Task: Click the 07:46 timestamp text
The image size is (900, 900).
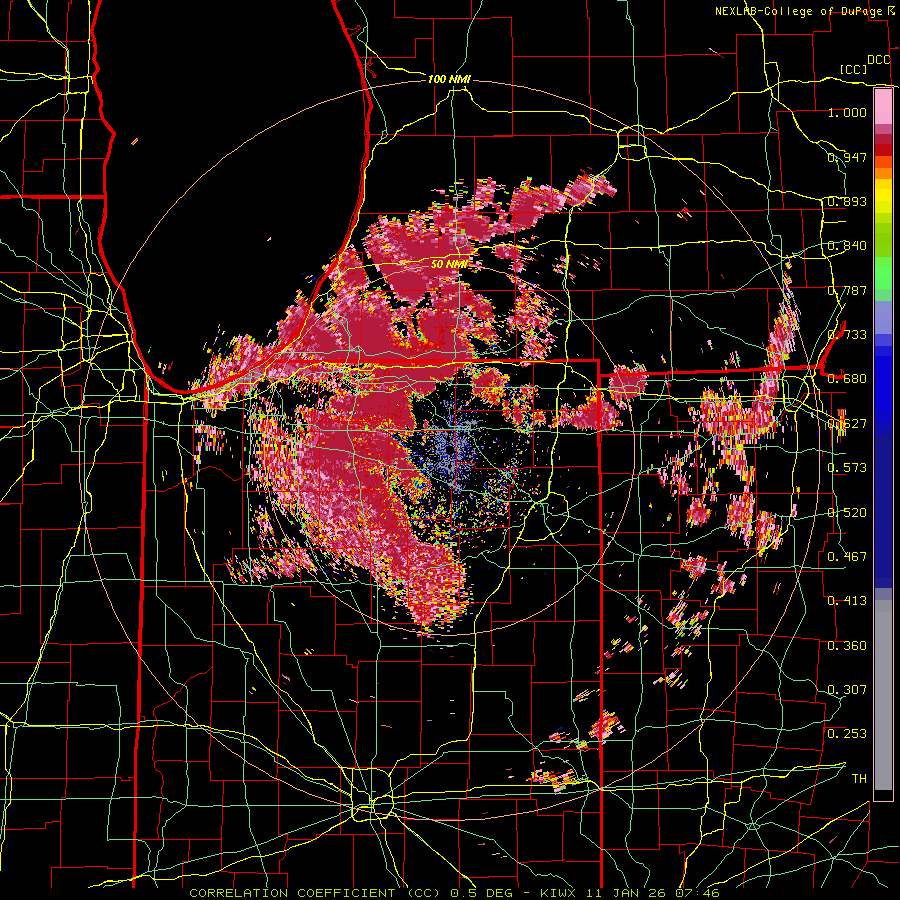Action: click(x=699, y=893)
